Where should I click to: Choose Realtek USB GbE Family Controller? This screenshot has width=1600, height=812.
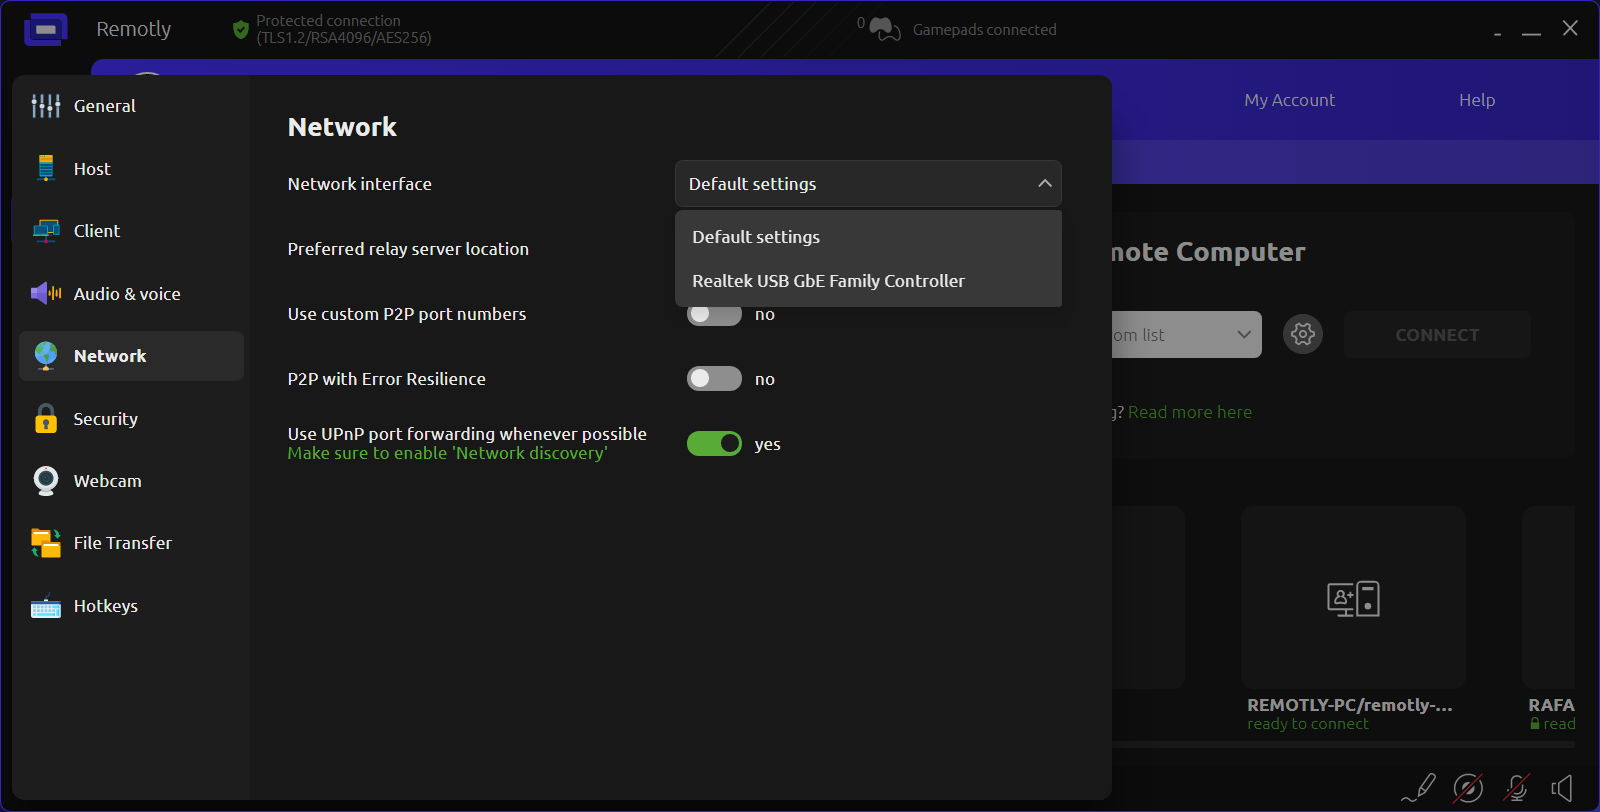(828, 281)
